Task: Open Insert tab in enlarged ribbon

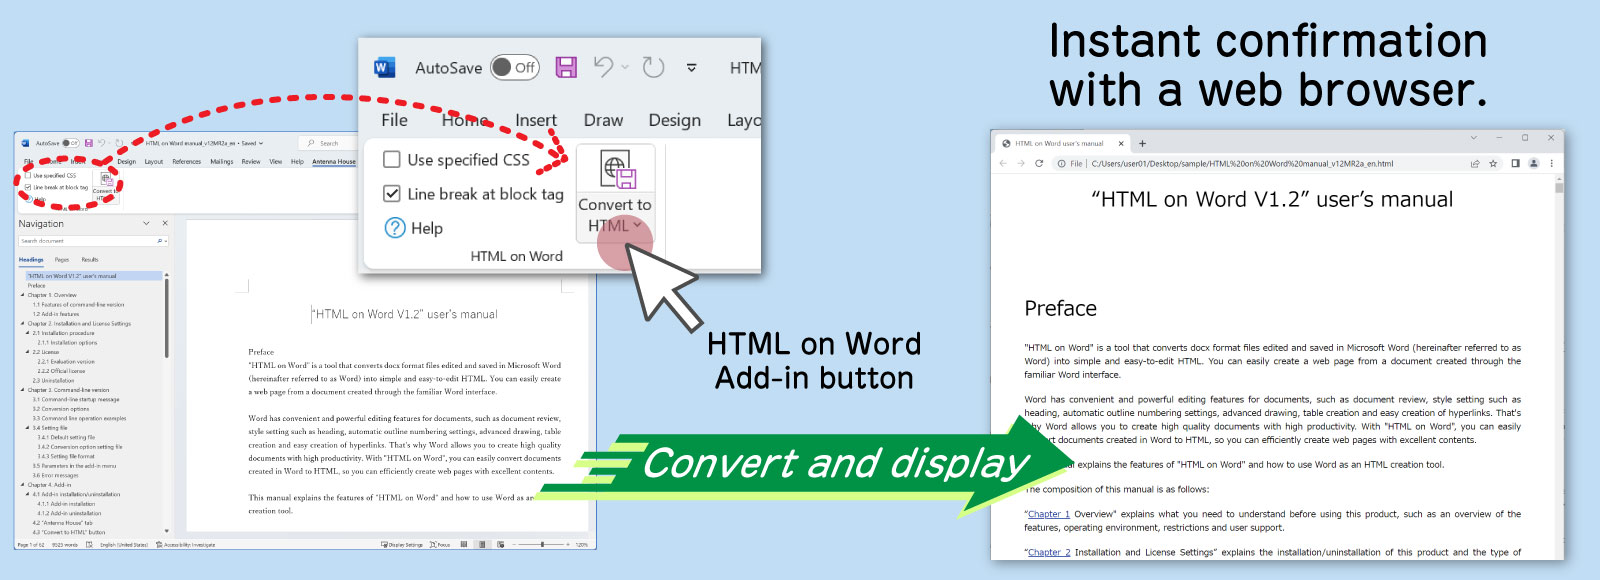Action: (536, 120)
